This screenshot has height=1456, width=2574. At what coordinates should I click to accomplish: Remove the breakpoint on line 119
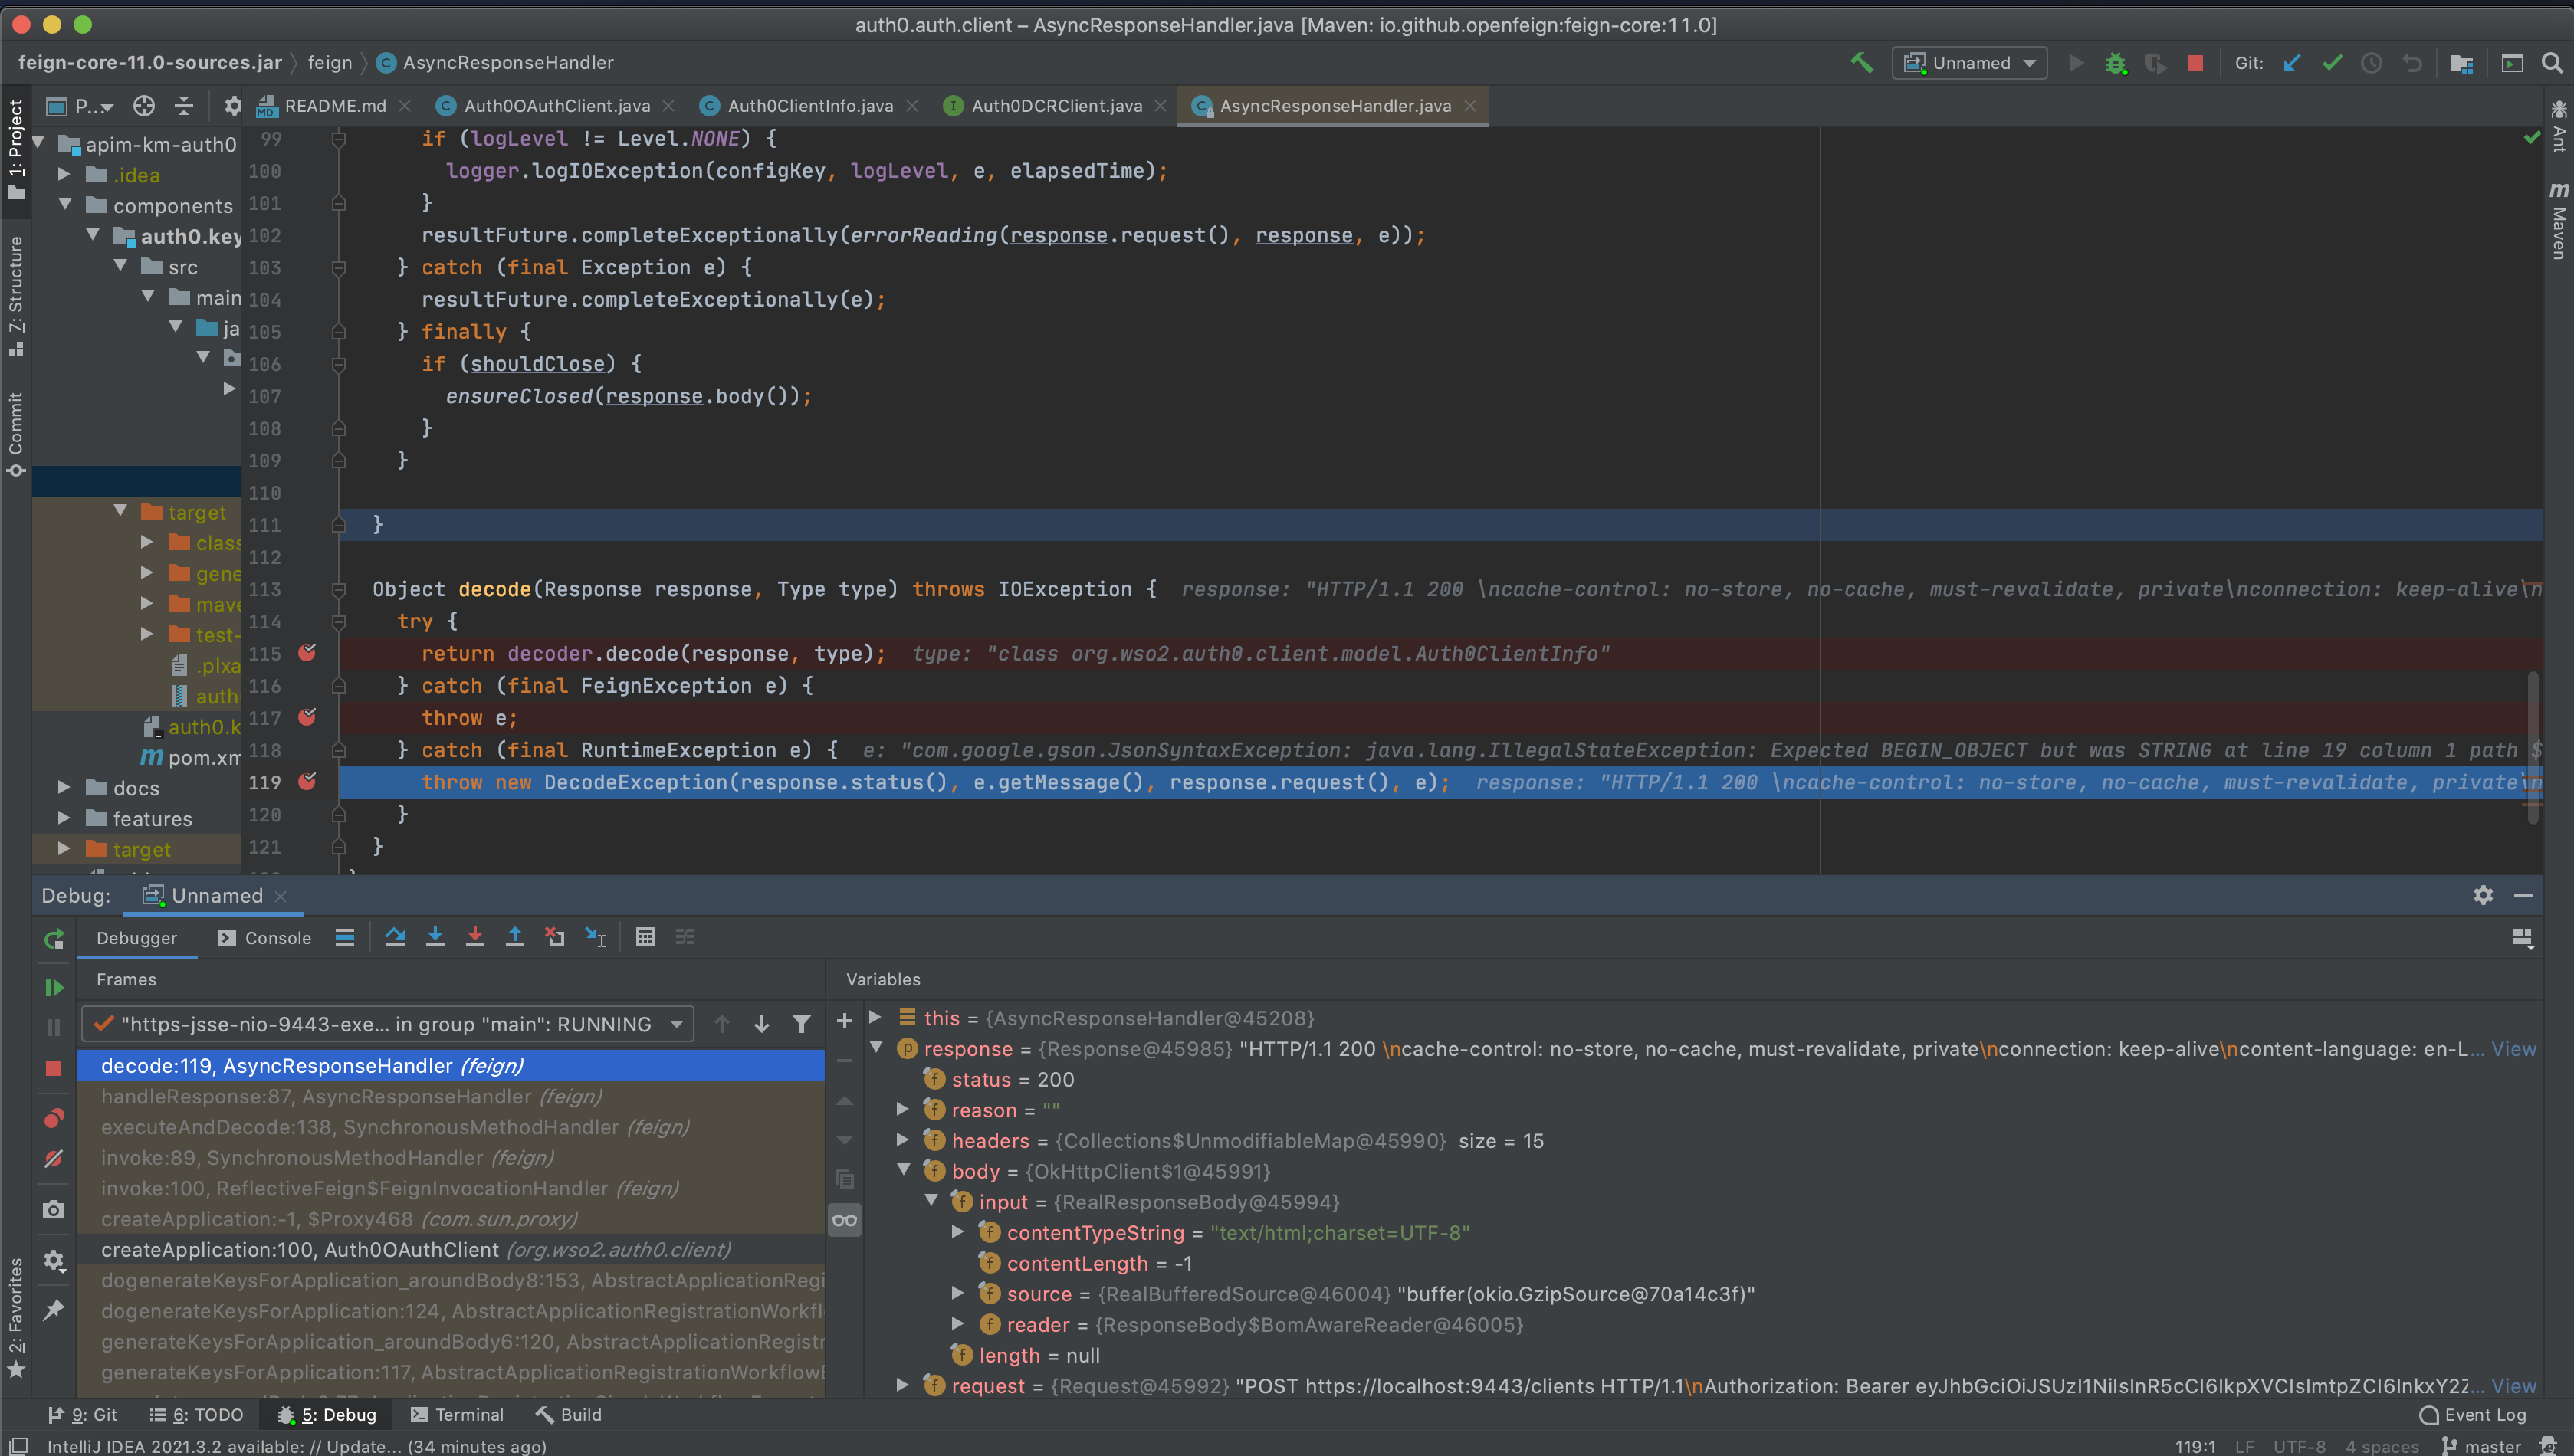coord(308,782)
